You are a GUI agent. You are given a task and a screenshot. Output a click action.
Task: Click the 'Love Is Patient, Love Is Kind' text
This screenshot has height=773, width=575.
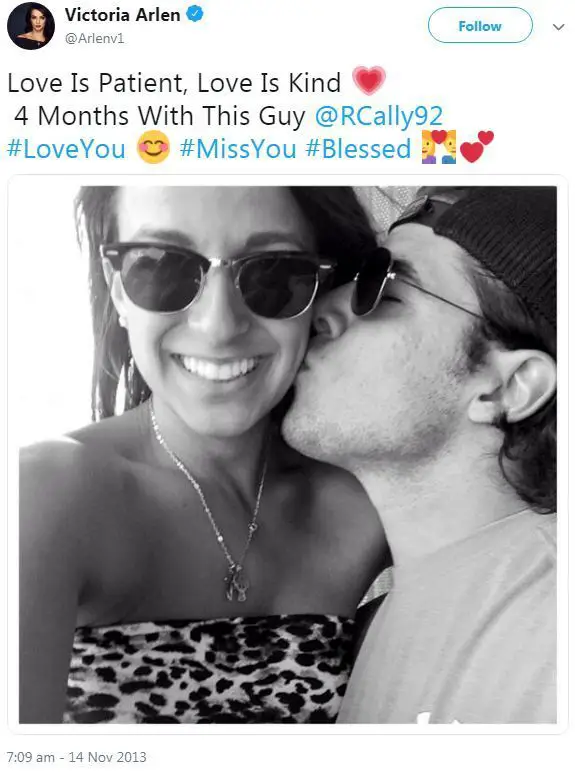point(174,83)
